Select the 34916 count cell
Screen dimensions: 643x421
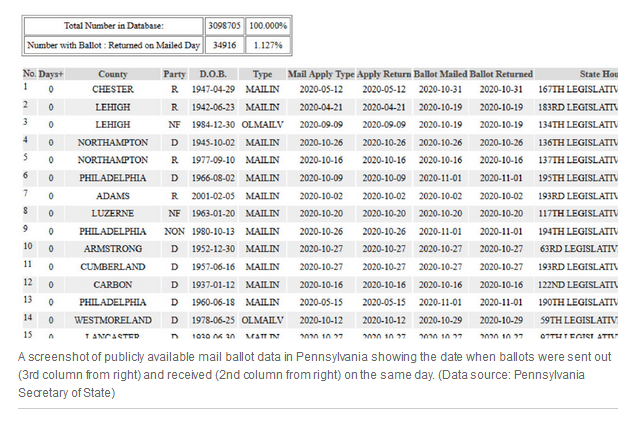click(224, 45)
